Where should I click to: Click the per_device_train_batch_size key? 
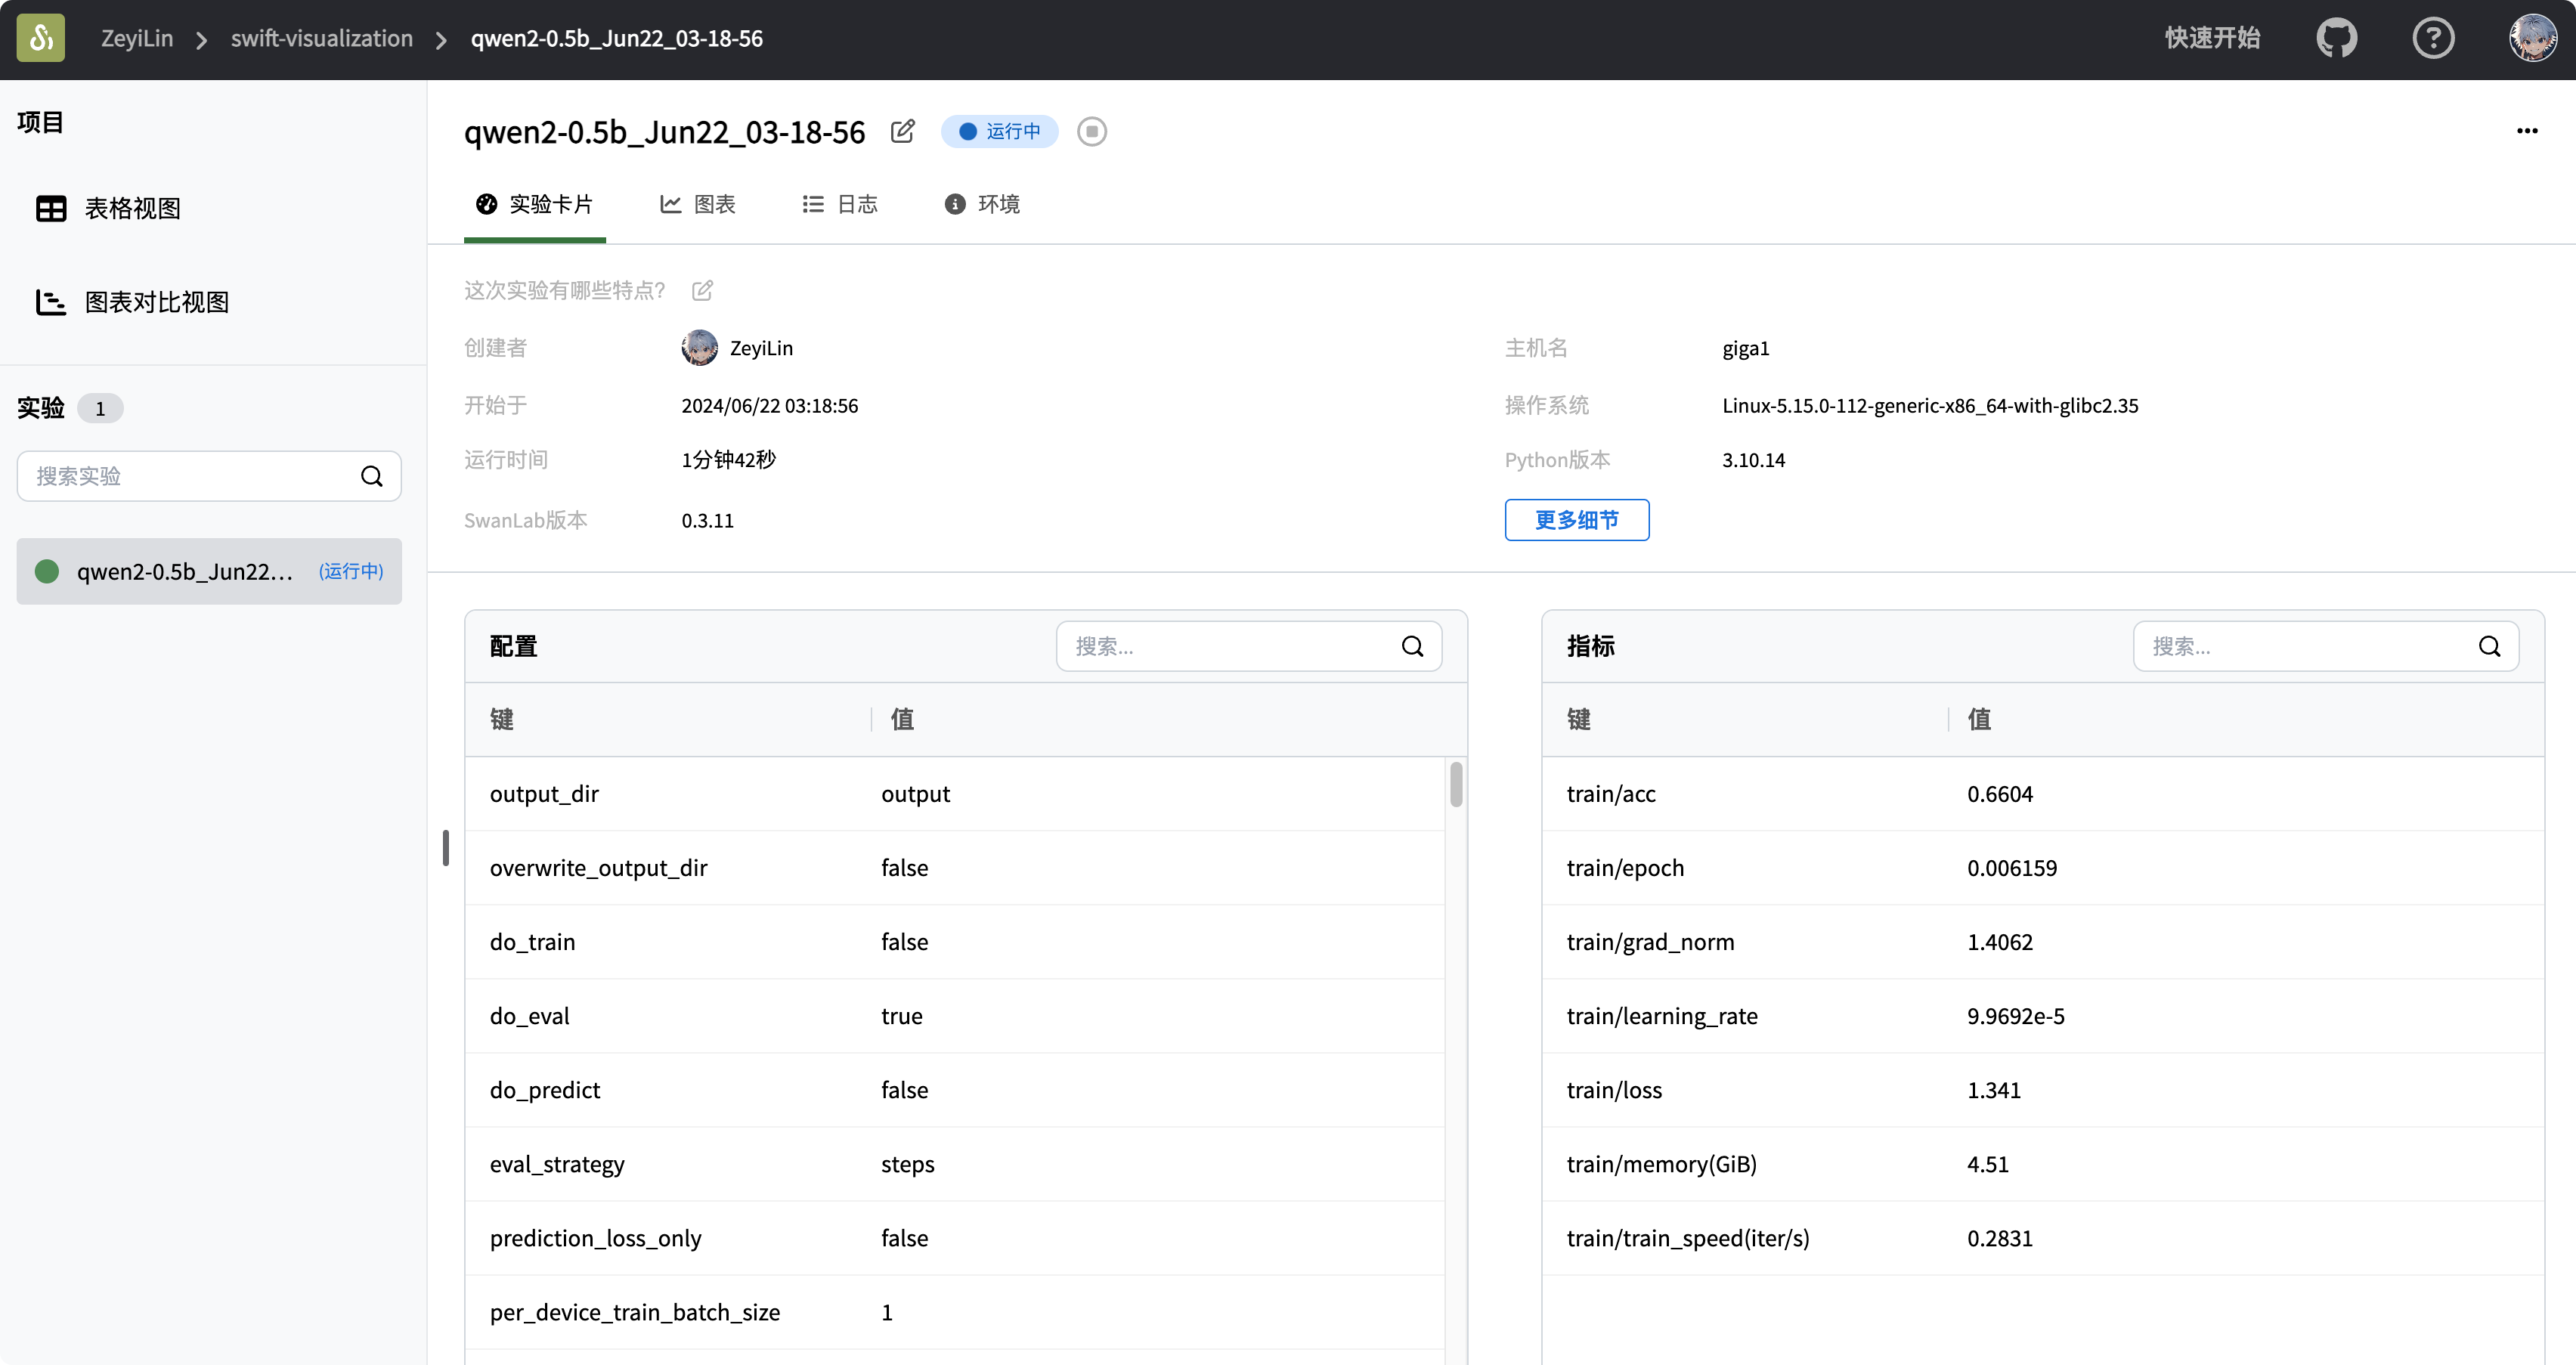tap(635, 1312)
